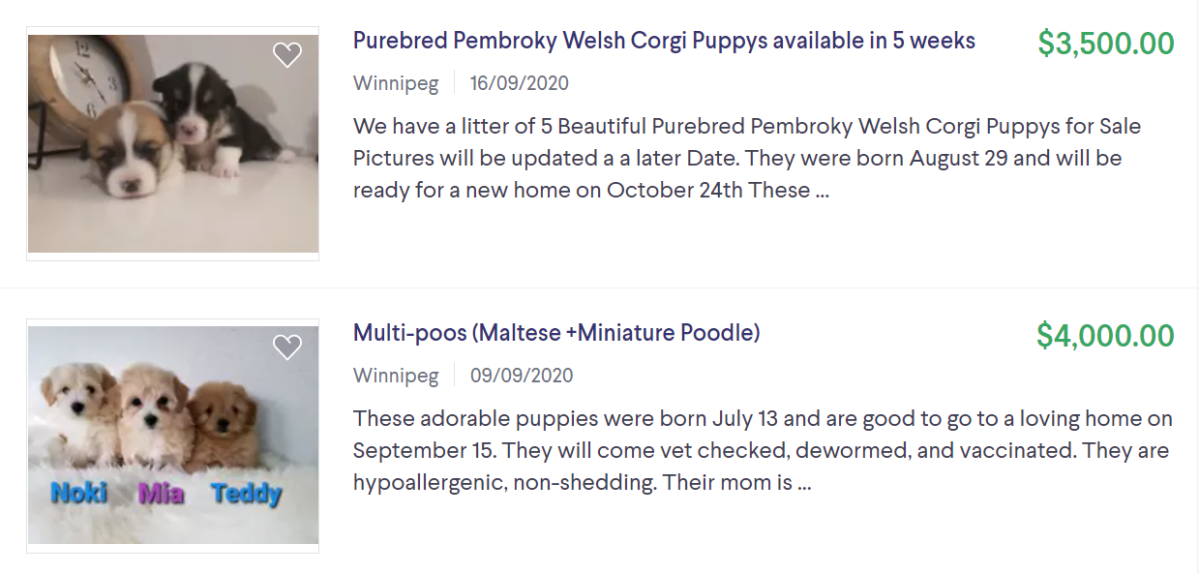Open the Purebred Pembroky Welsh Corgi Puppys title

click(x=664, y=41)
